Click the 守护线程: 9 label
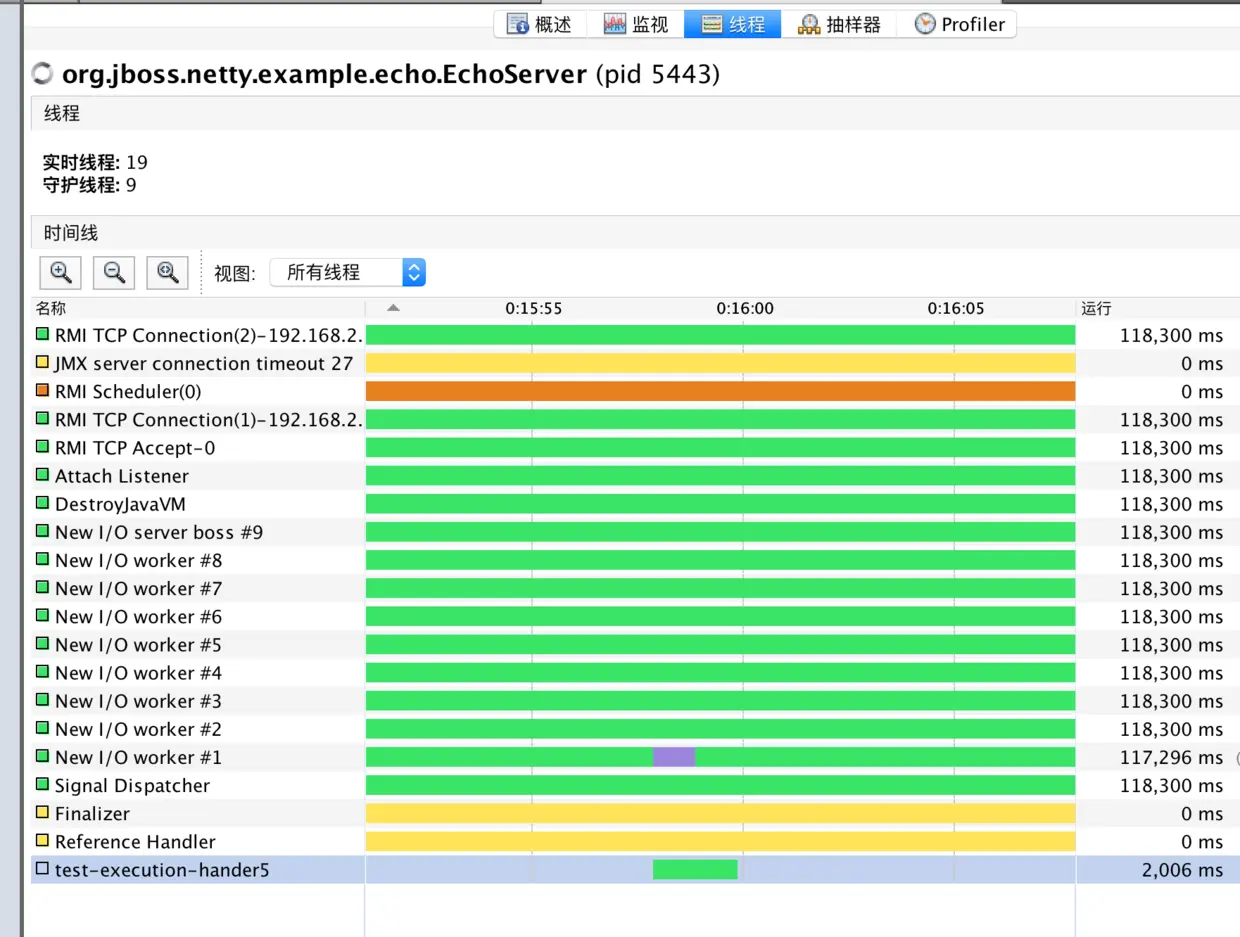Viewport: 1240px width, 937px height. (90, 185)
